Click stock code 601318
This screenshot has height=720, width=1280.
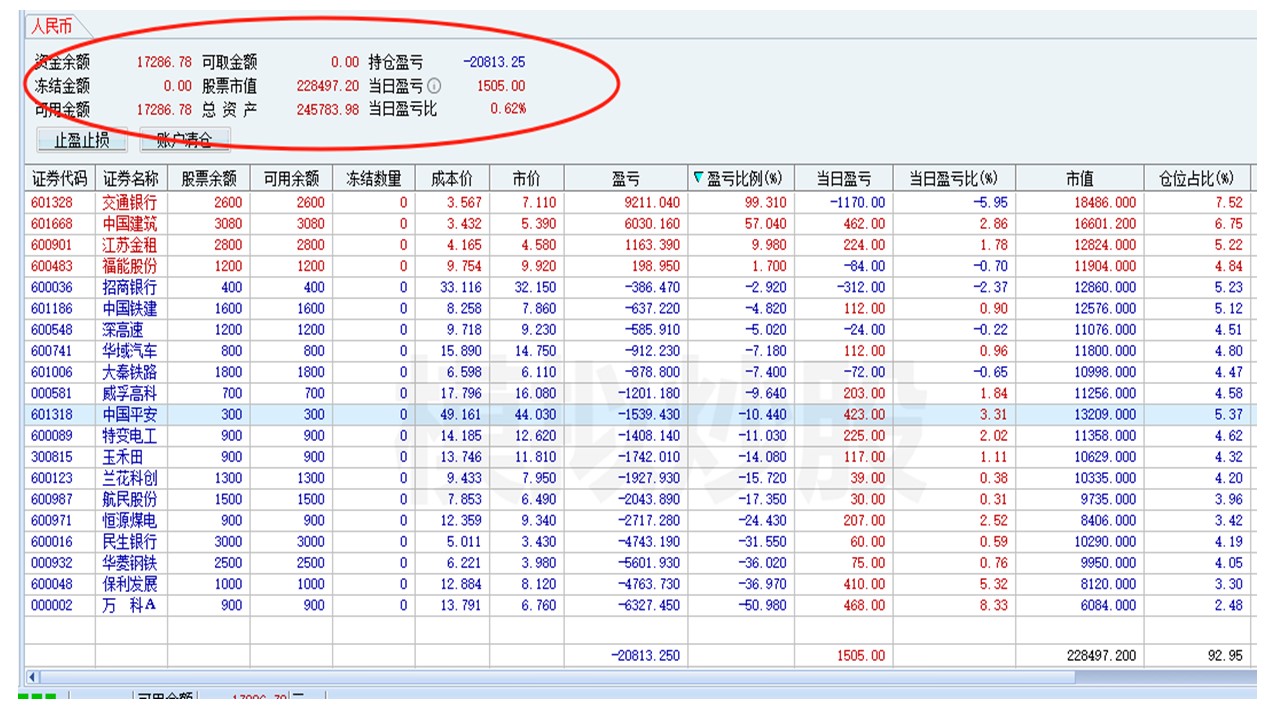[x=52, y=415]
